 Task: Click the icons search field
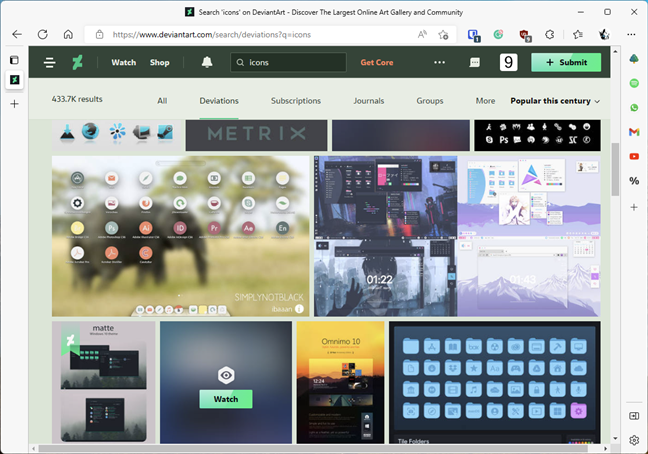(x=290, y=62)
